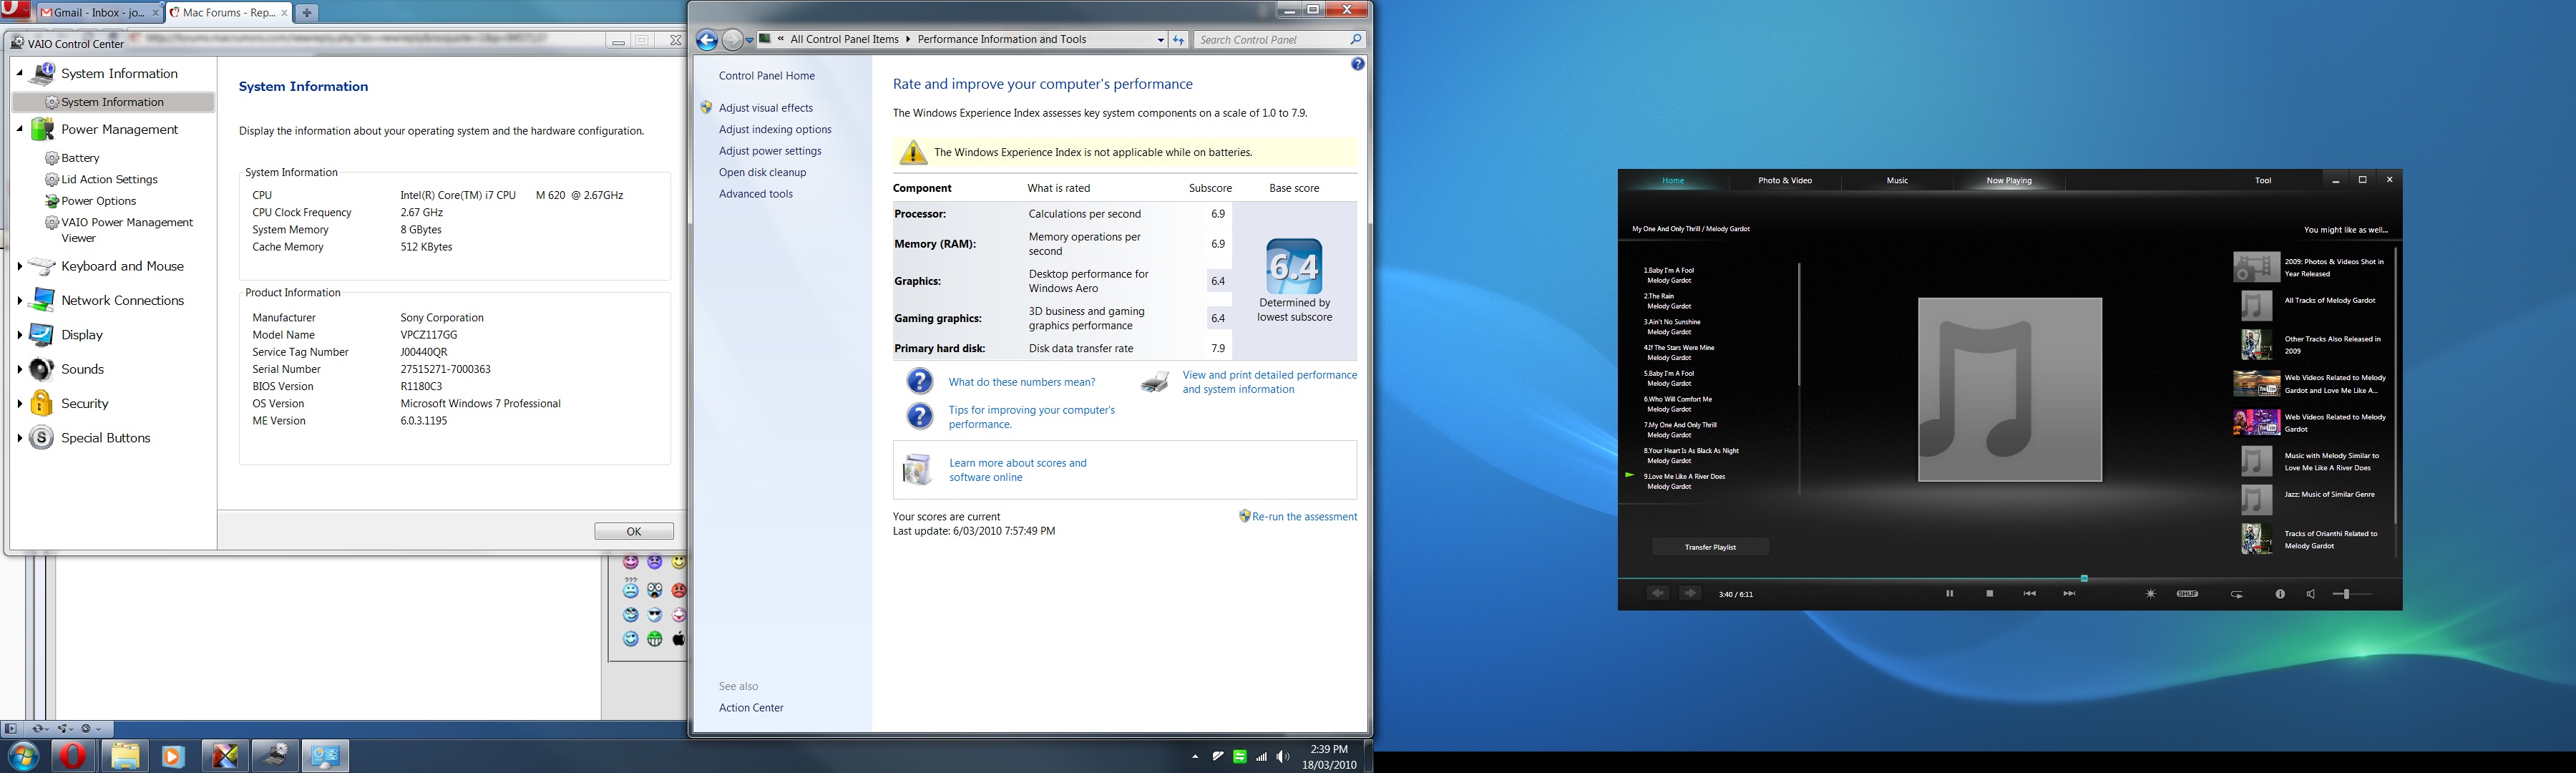This screenshot has width=2576, height=773.
Task: Go to the previous track
Action: (2029, 594)
